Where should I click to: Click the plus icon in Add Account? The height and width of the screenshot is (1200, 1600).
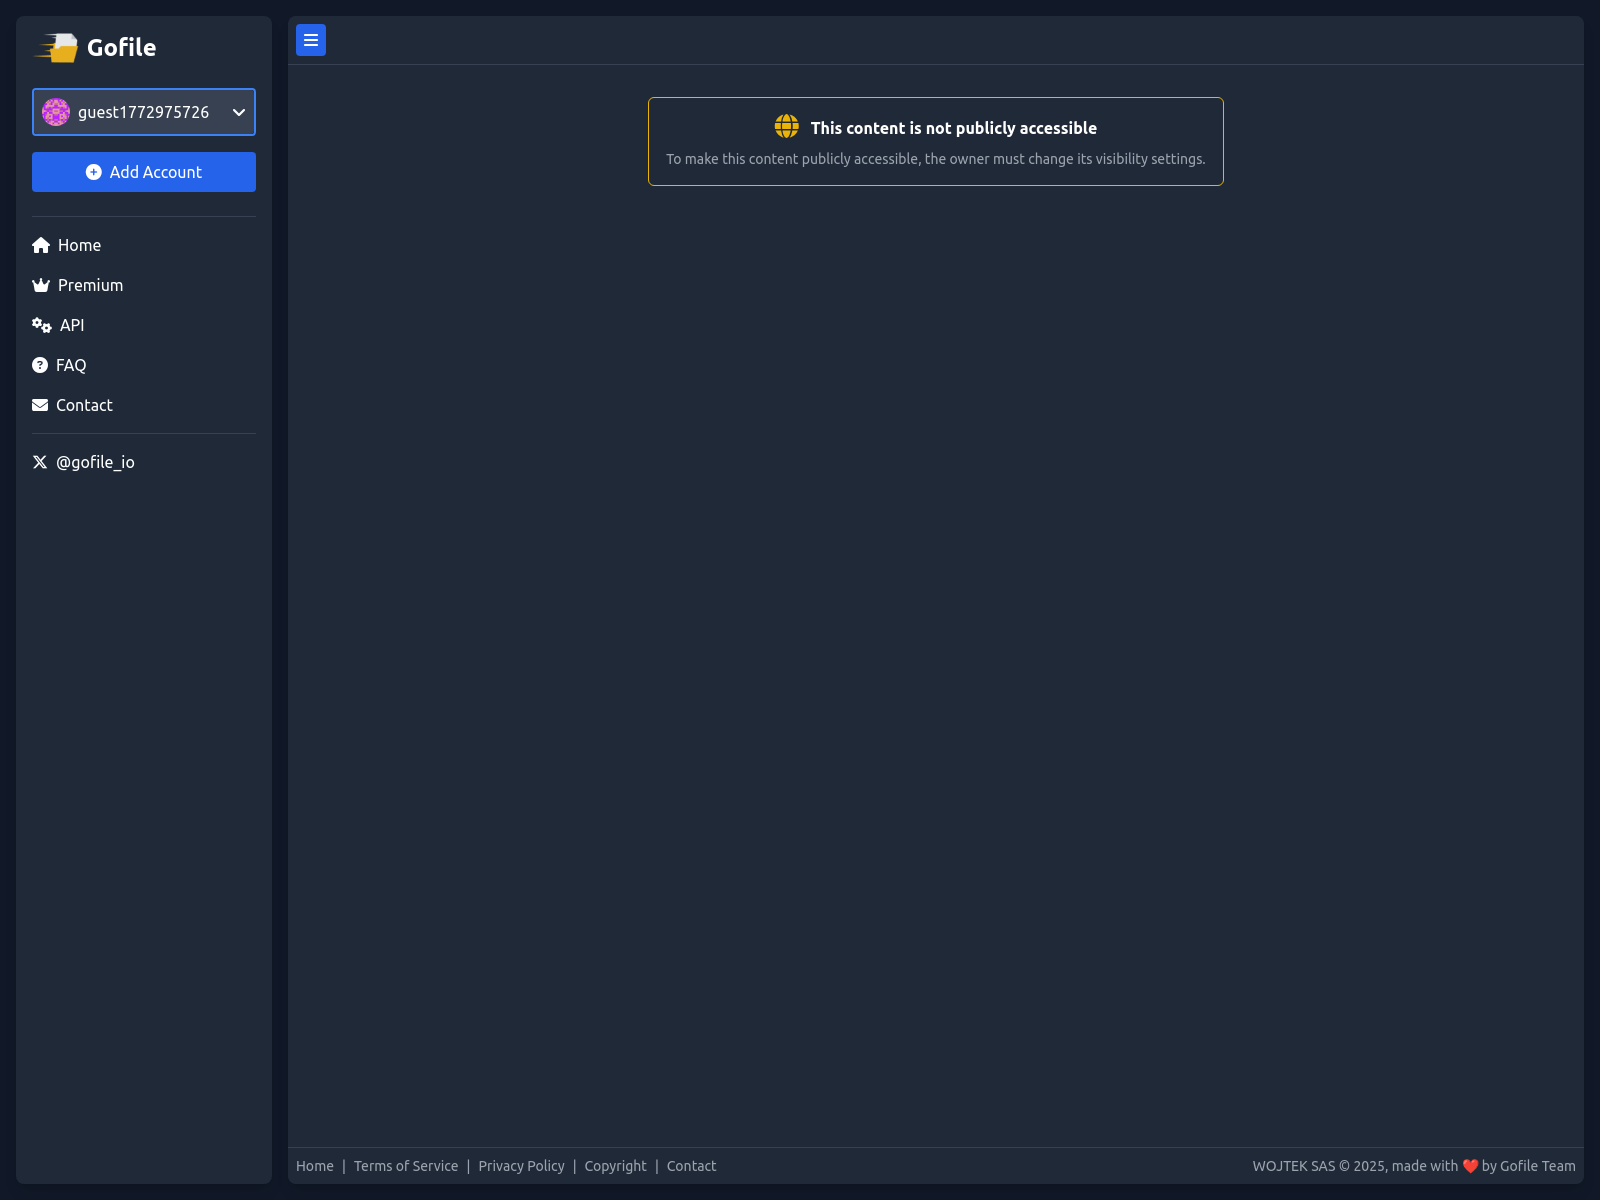coord(94,172)
